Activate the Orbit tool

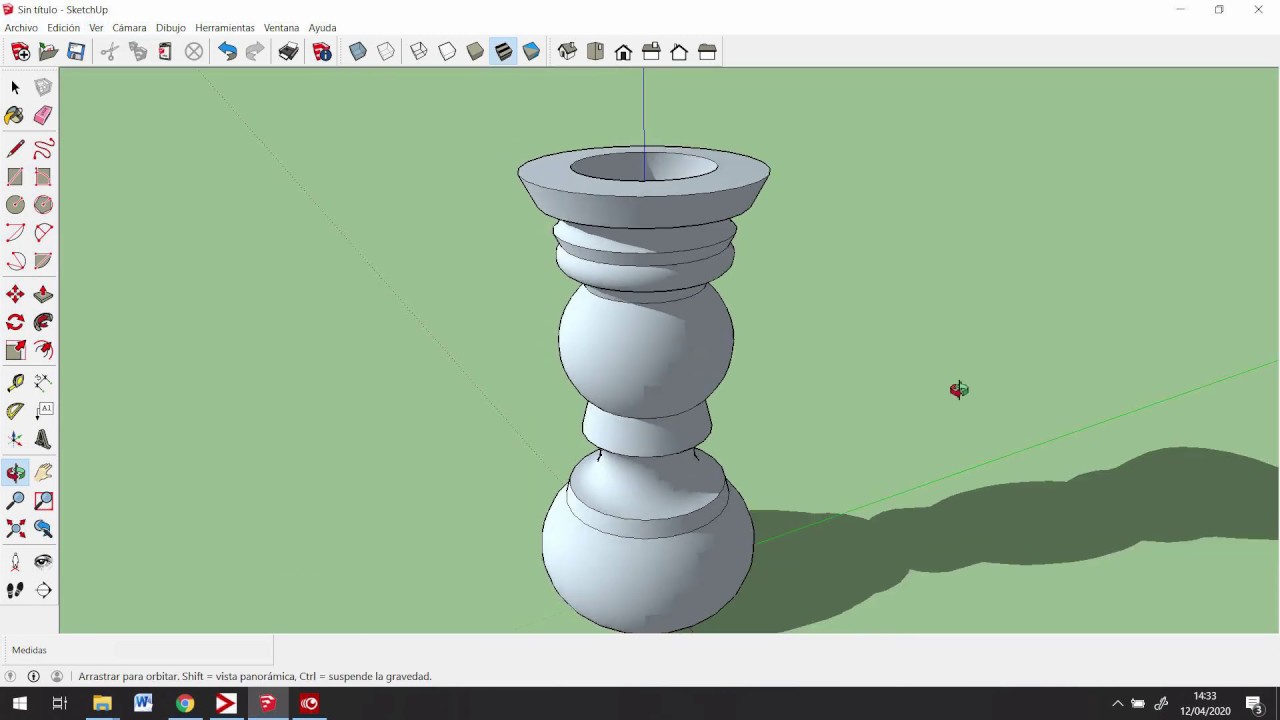15,473
